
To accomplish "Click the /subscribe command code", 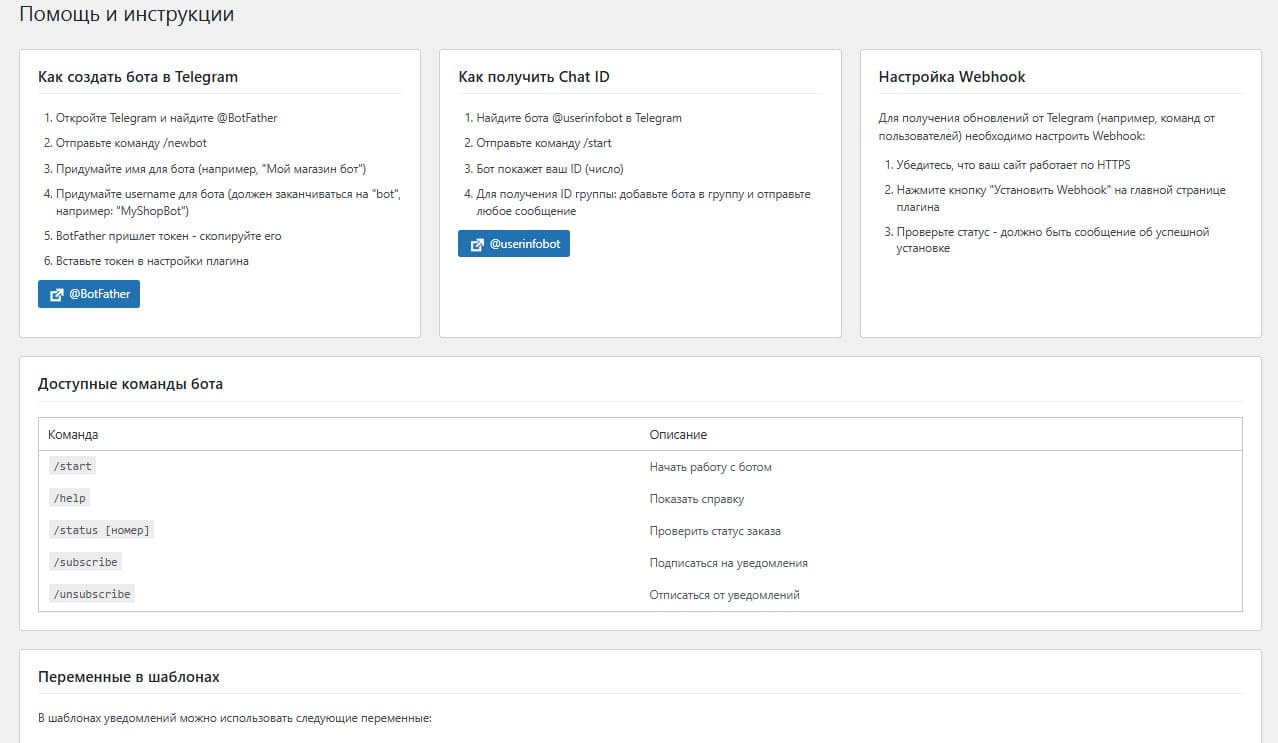I will click(x=85, y=562).
